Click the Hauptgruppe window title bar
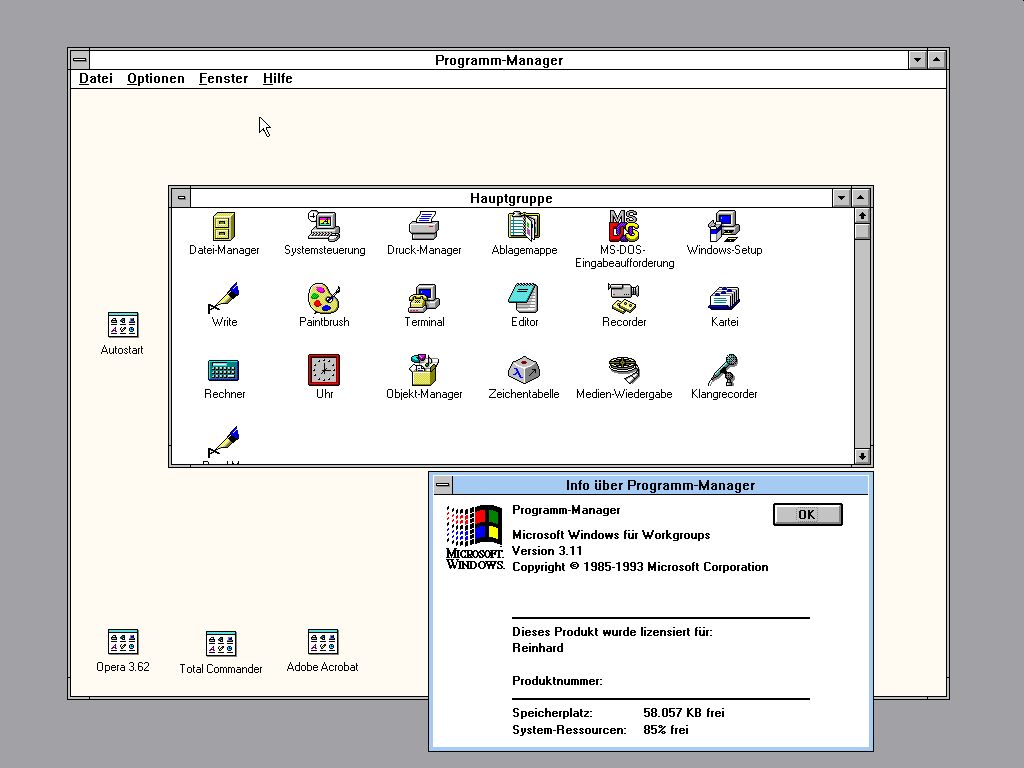Viewport: 1024px width, 768px height. click(511, 198)
